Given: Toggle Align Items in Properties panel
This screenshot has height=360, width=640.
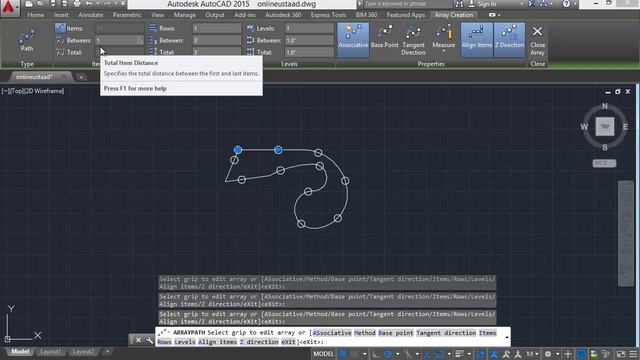Looking at the screenshot, I should [x=477, y=40].
